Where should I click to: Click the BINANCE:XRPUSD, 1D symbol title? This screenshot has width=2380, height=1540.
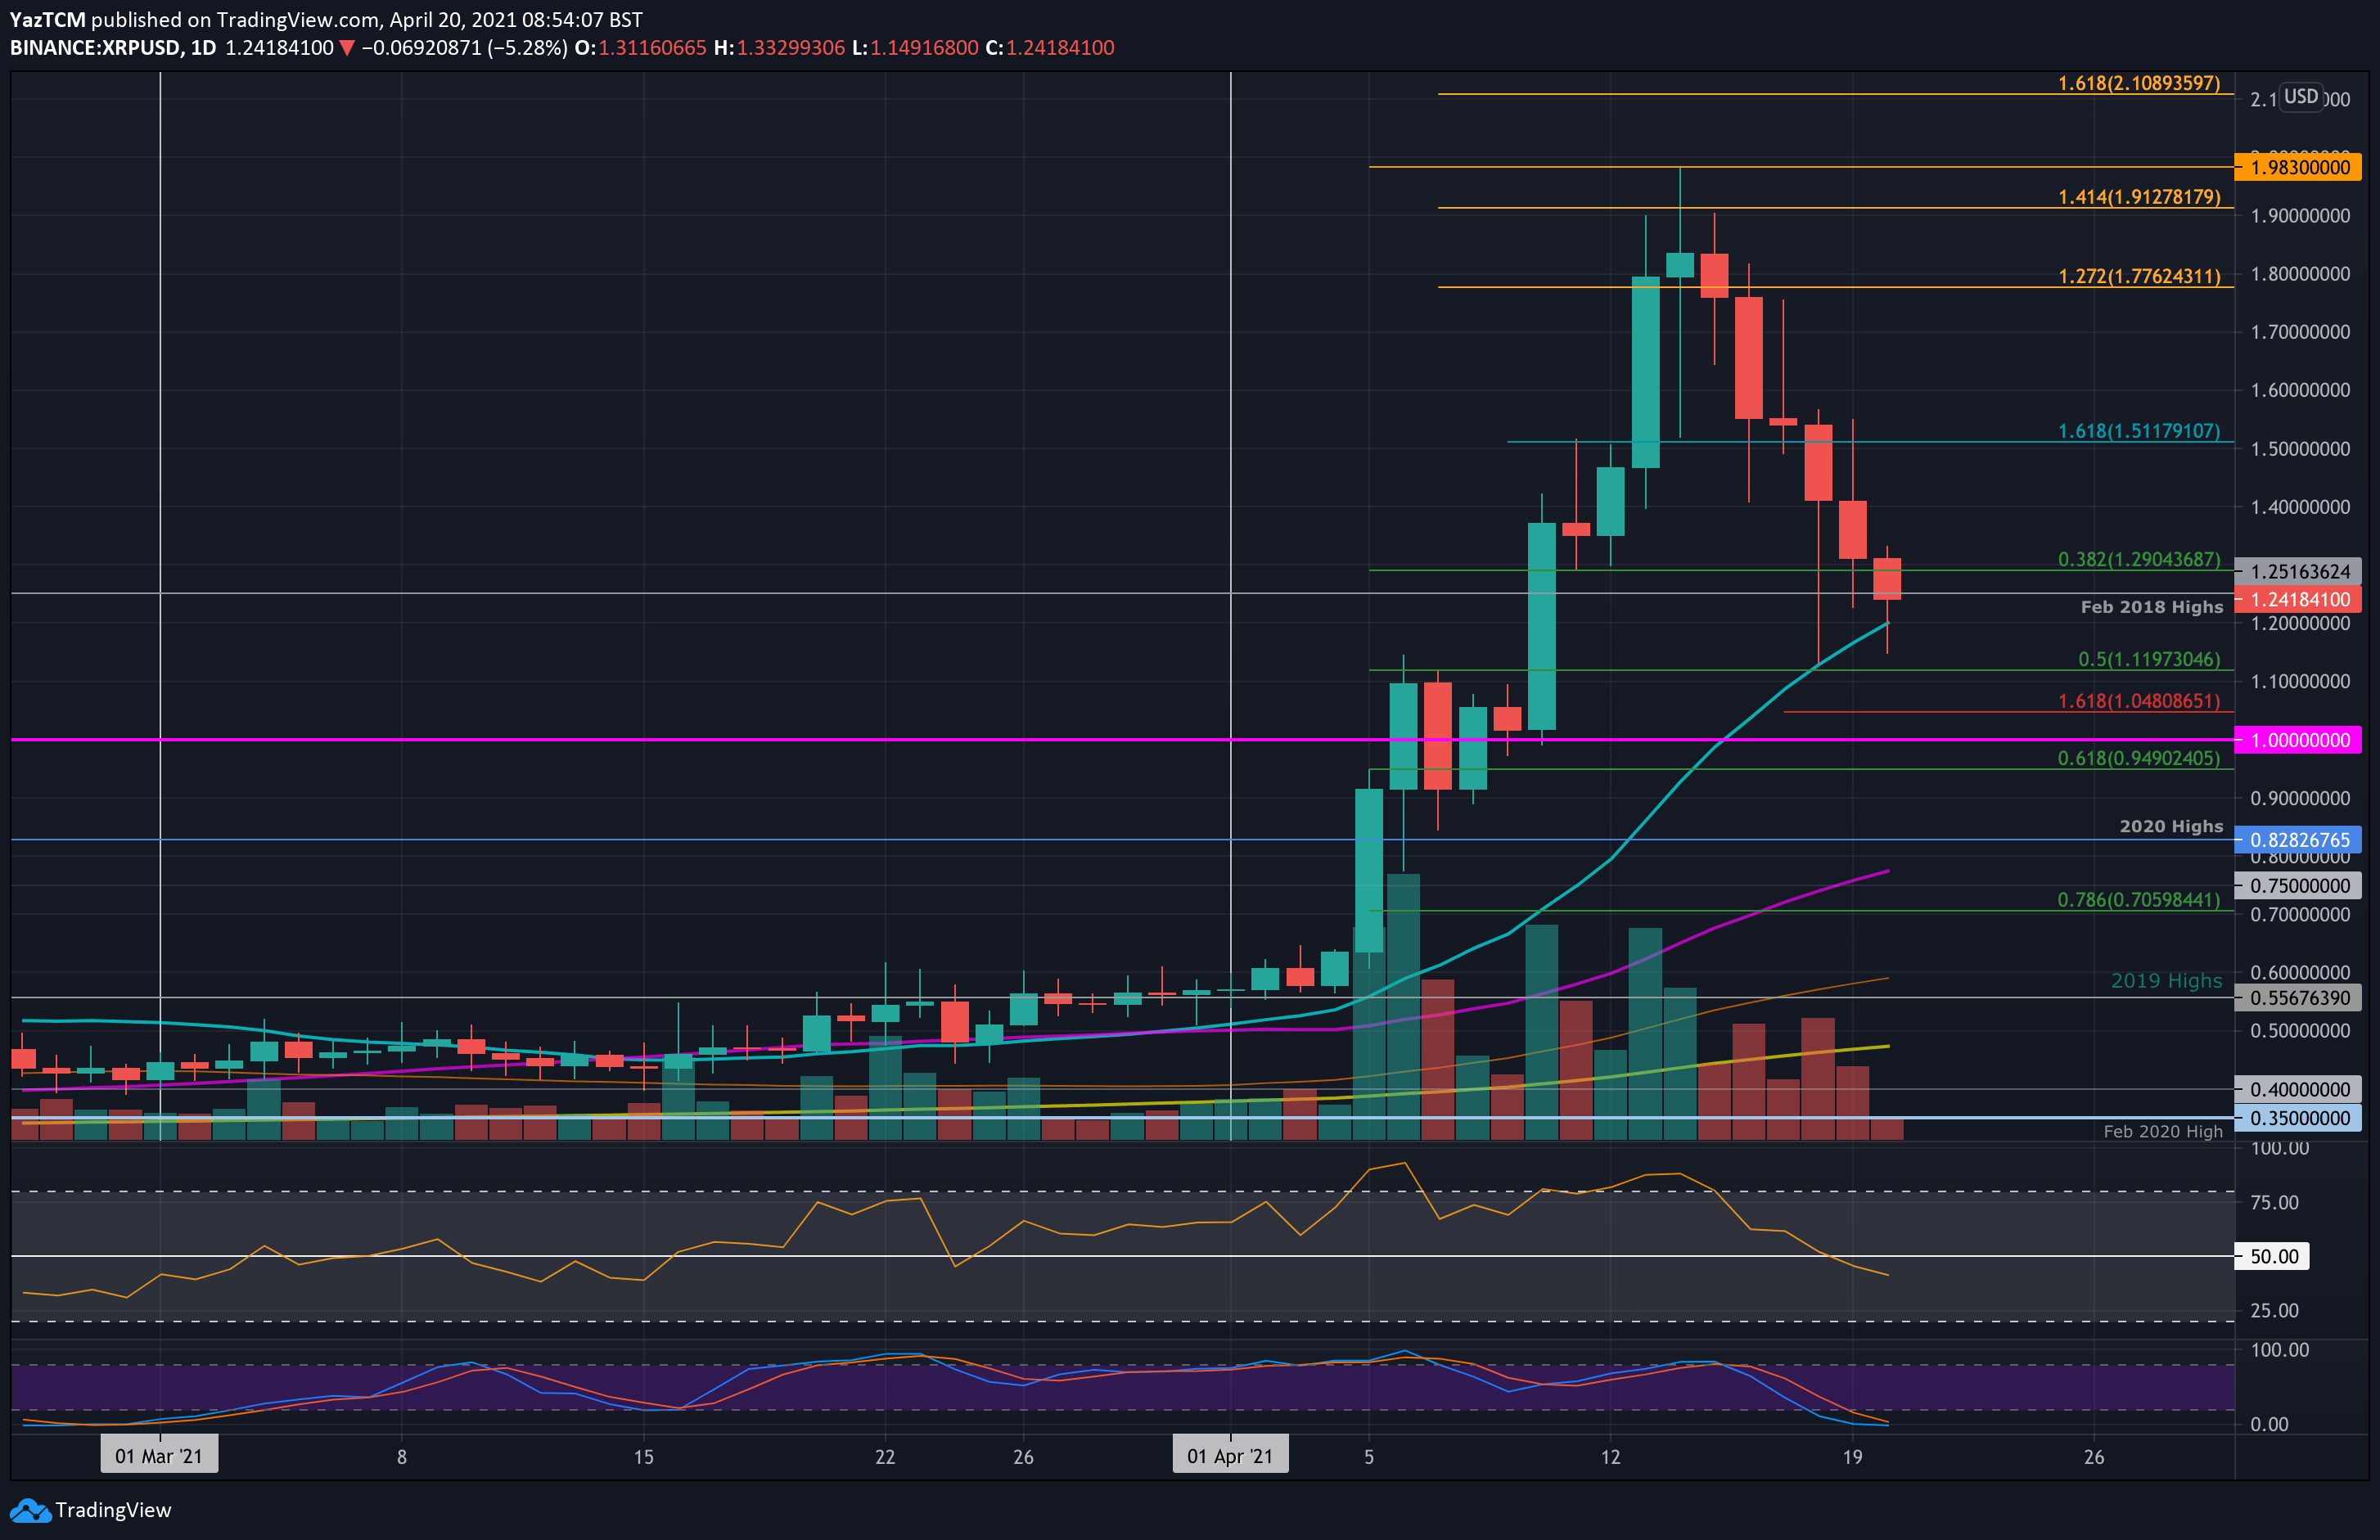coord(113,48)
